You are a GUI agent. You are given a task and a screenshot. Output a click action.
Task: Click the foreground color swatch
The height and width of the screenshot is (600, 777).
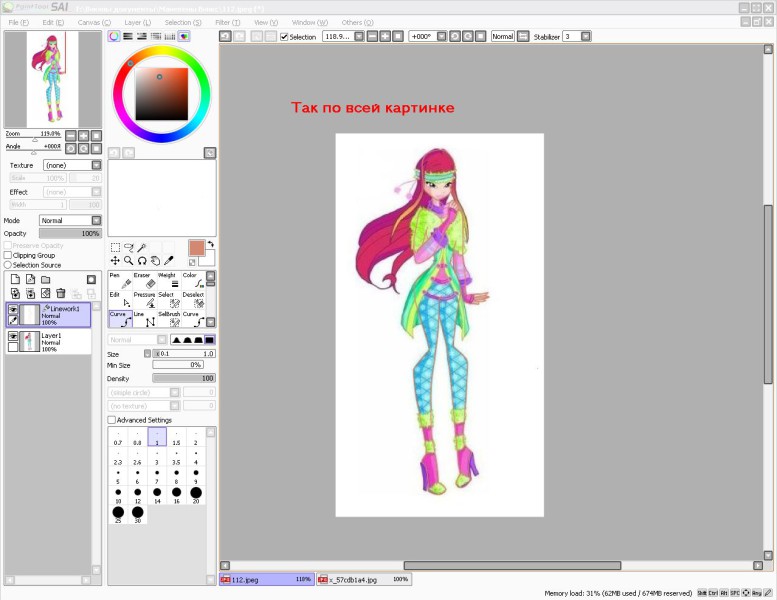196,248
